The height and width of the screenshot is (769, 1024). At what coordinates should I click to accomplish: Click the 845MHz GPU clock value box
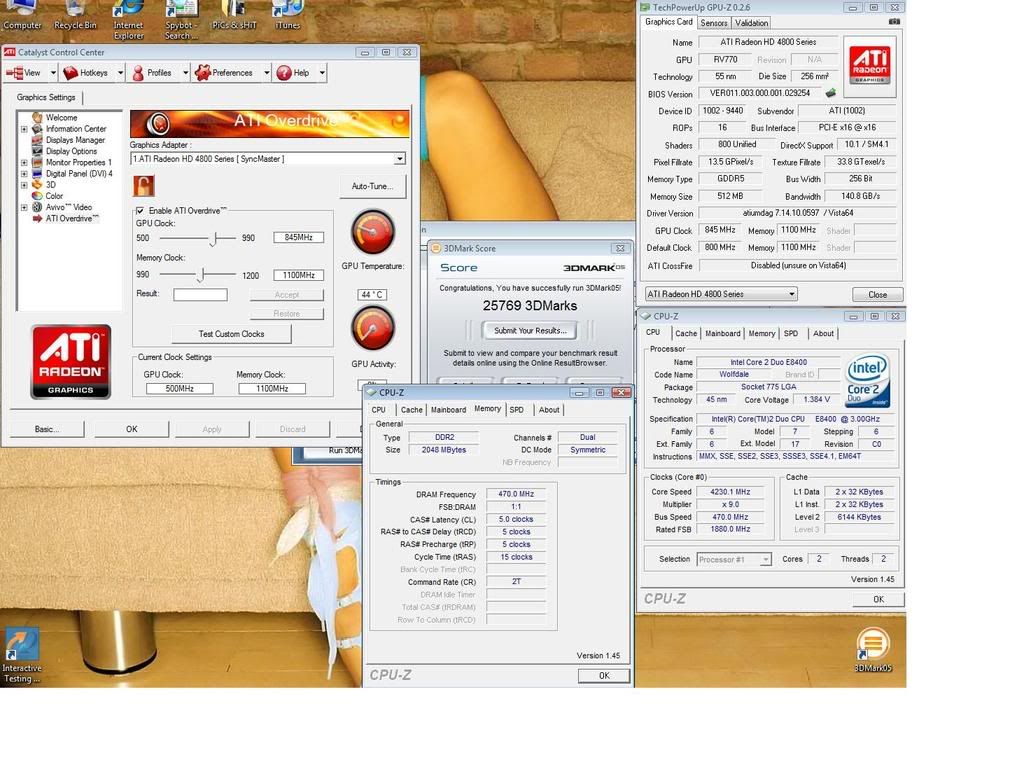(x=298, y=238)
